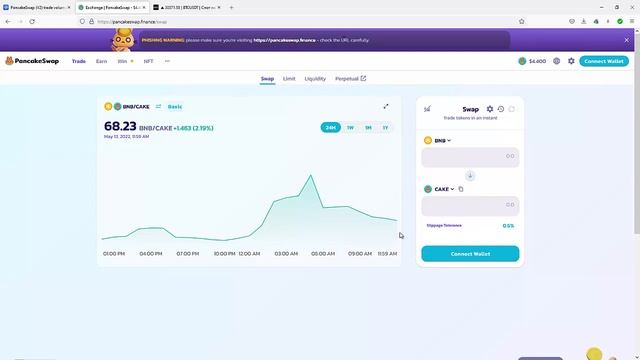Refresh the swap price icon

[511, 109]
